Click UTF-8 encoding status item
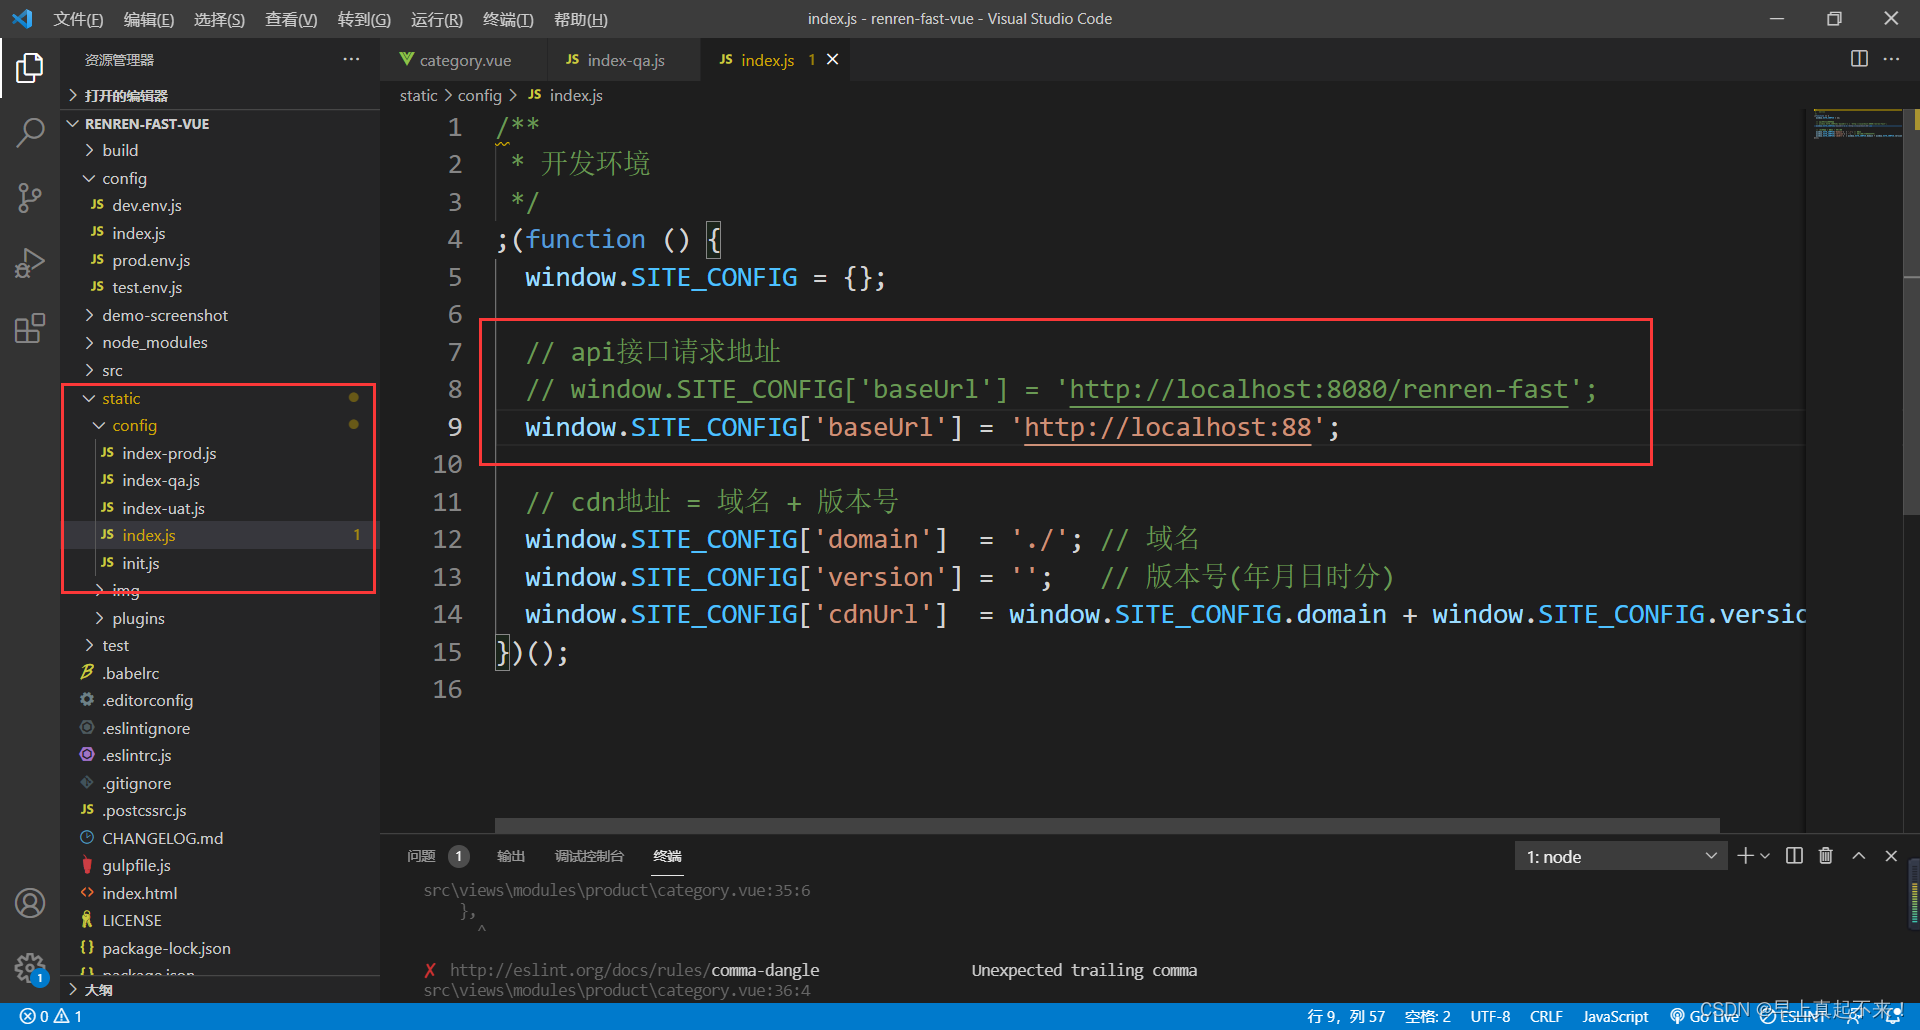1920x1030 pixels. 1490,1016
